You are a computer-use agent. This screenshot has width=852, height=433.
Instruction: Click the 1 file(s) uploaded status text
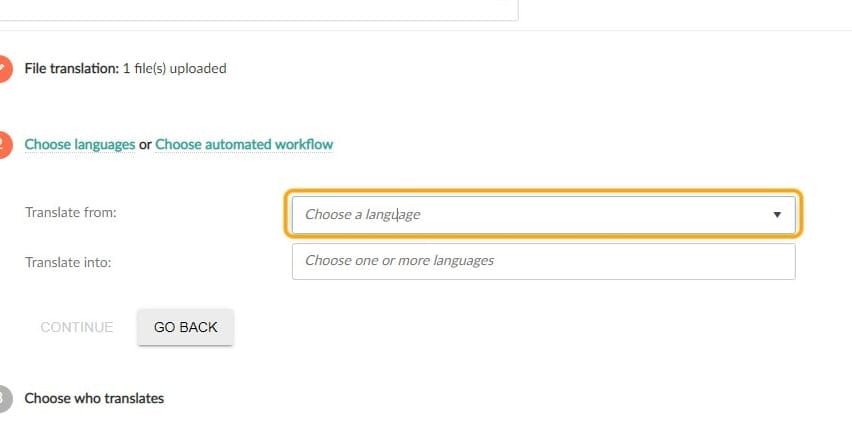[175, 69]
